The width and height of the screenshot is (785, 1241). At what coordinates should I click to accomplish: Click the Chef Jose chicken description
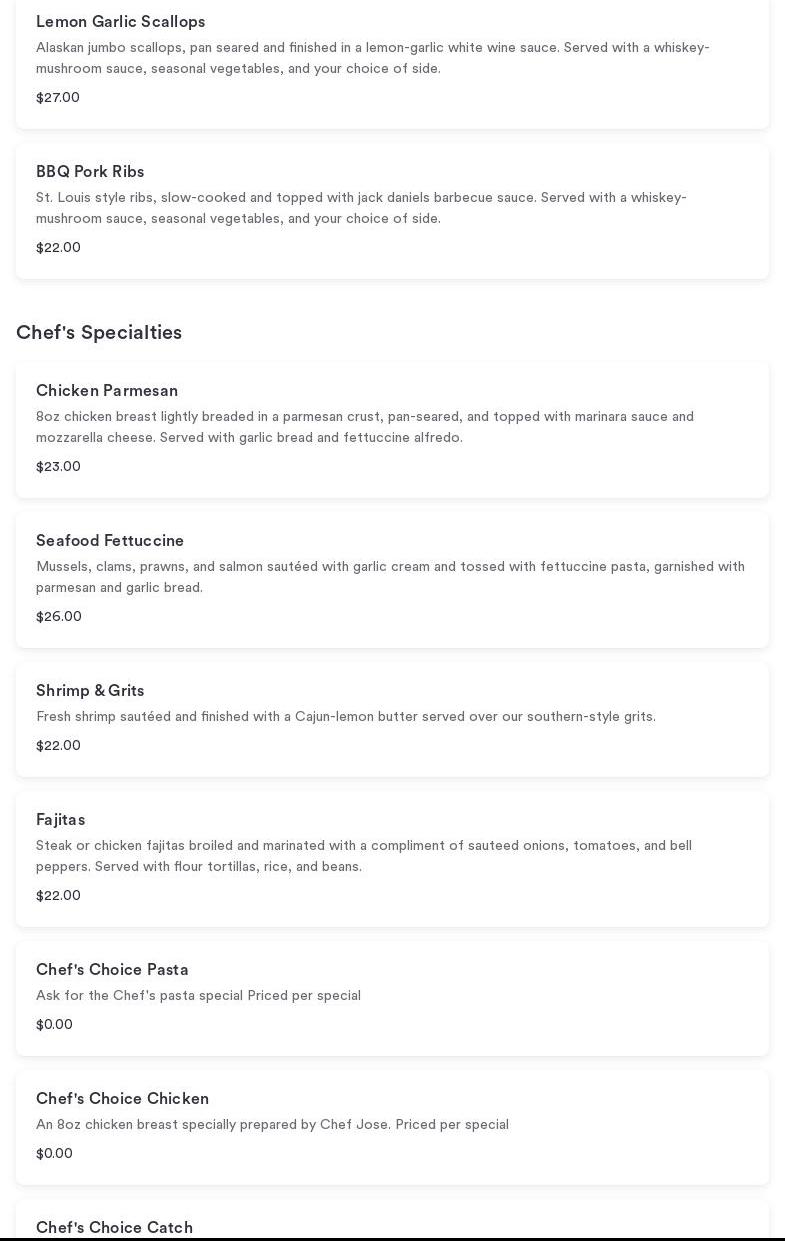pyautogui.click(x=272, y=1125)
